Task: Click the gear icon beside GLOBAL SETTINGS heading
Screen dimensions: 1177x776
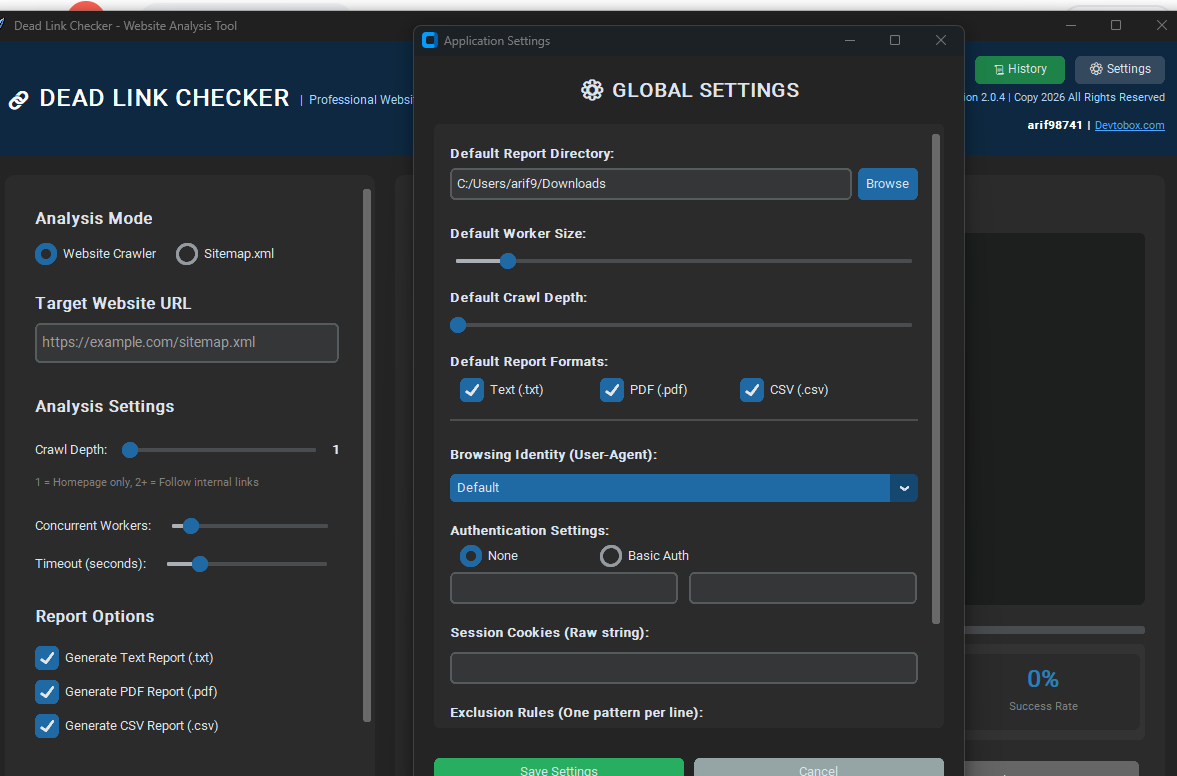Action: point(592,90)
